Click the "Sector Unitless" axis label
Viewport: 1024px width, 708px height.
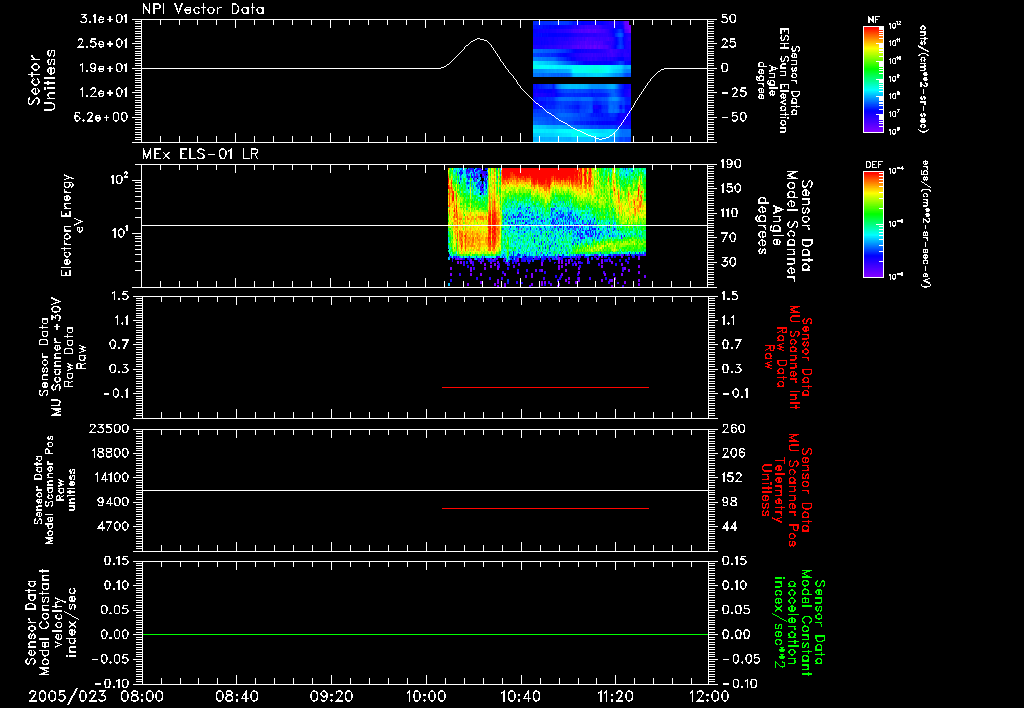tap(42, 80)
